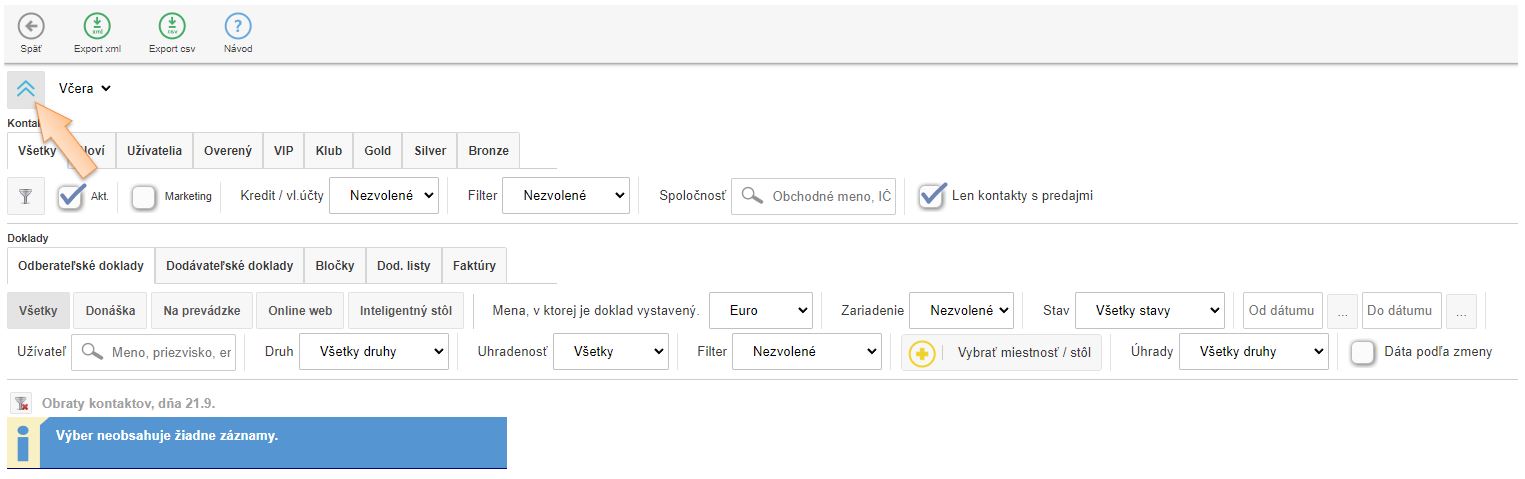Open the Mena currency dropdown set to Euro
The height and width of the screenshot is (479, 1525).
click(760, 311)
